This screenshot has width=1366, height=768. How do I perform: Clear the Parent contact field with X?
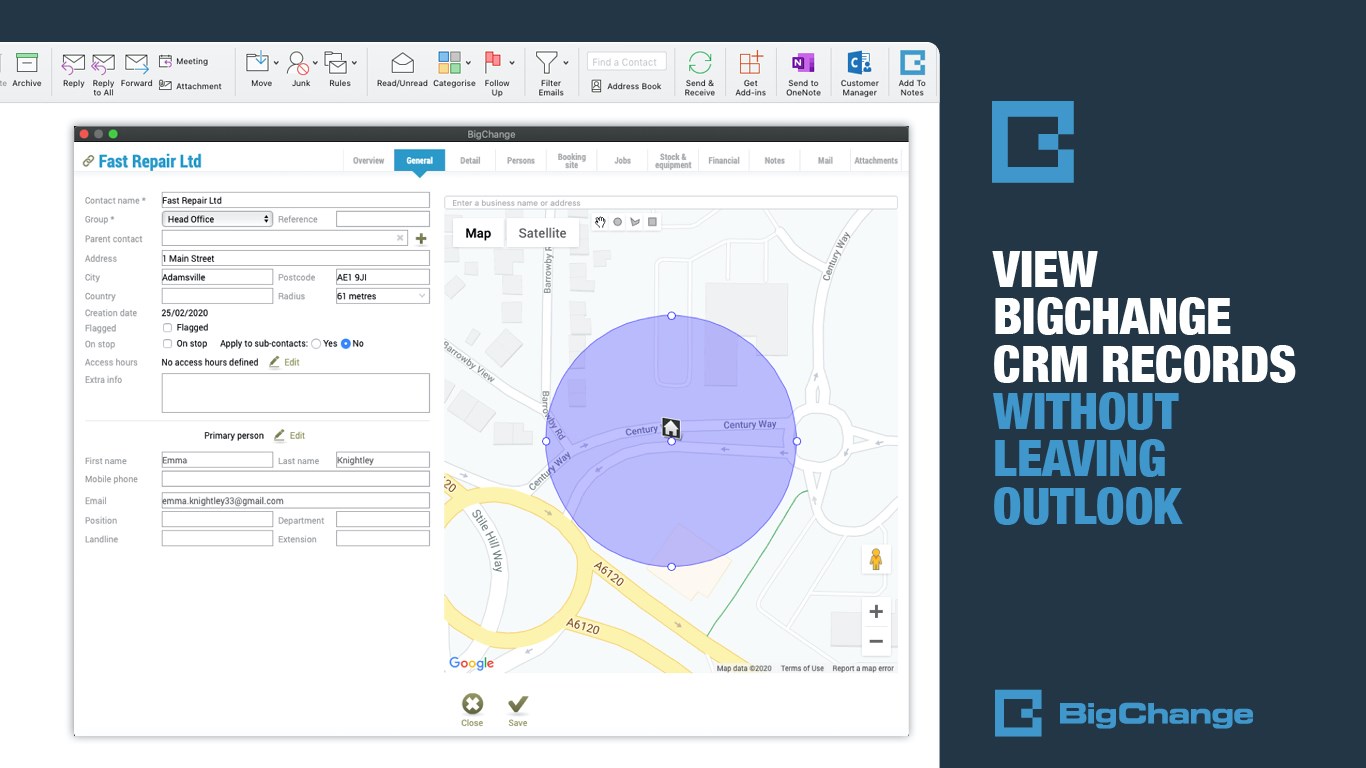tap(400, 238)
